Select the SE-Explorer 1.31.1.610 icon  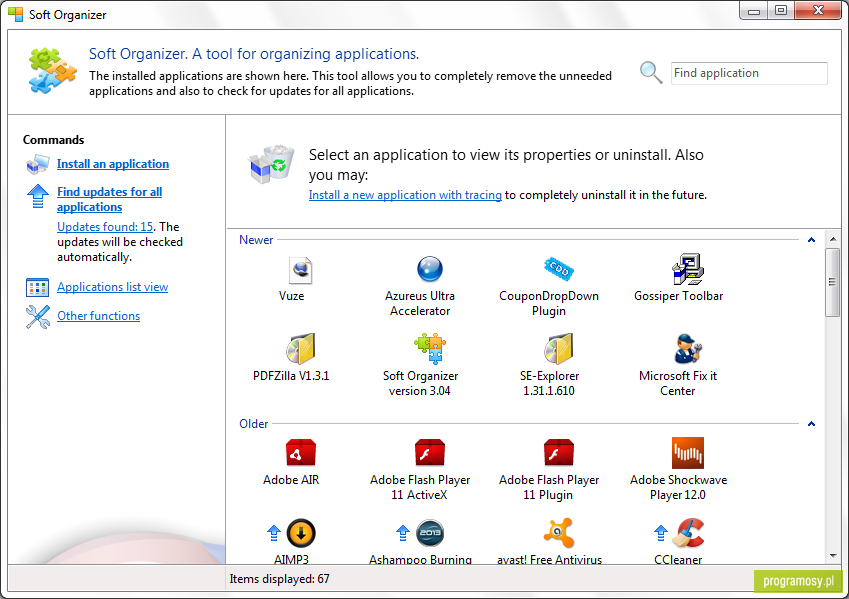(558, 349)
